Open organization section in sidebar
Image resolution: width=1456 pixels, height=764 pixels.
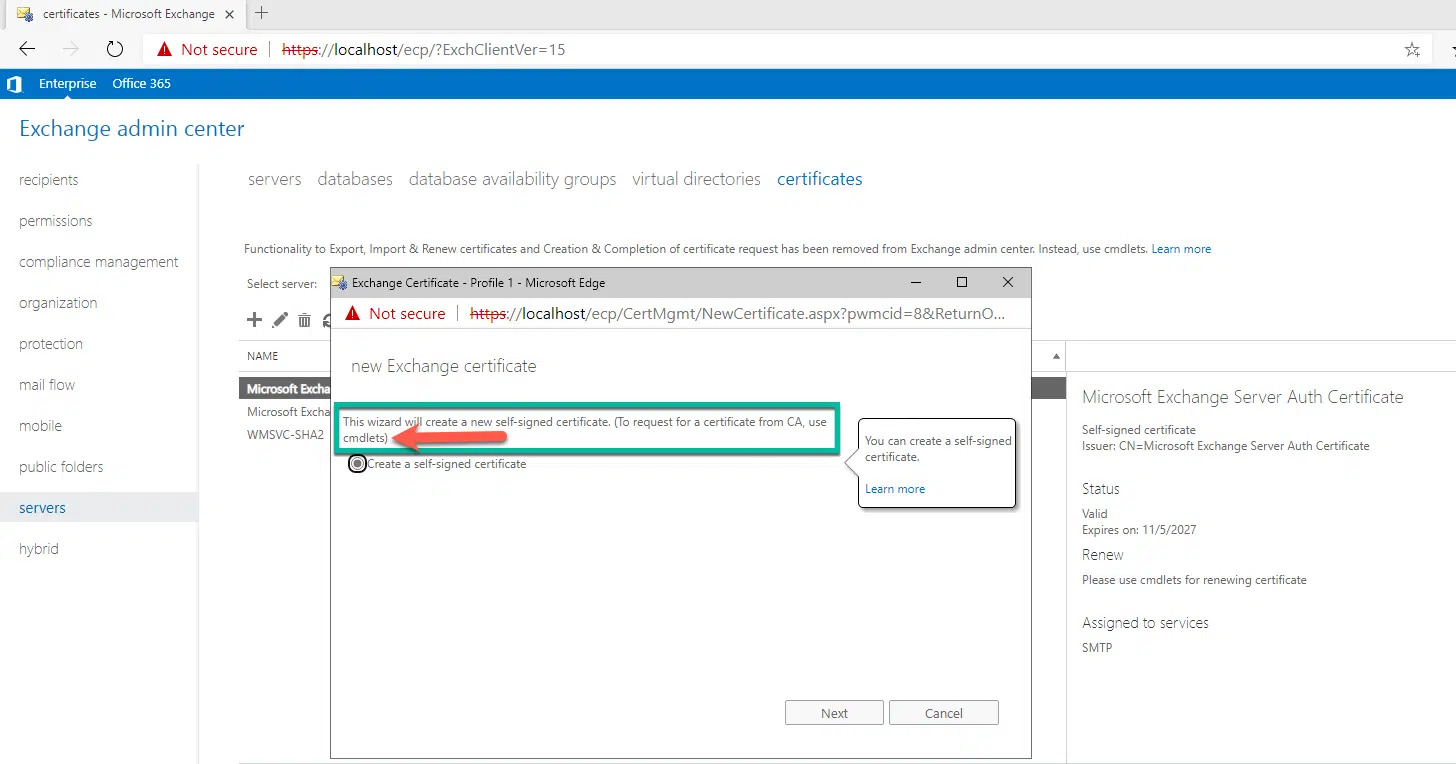pos(58,303)
